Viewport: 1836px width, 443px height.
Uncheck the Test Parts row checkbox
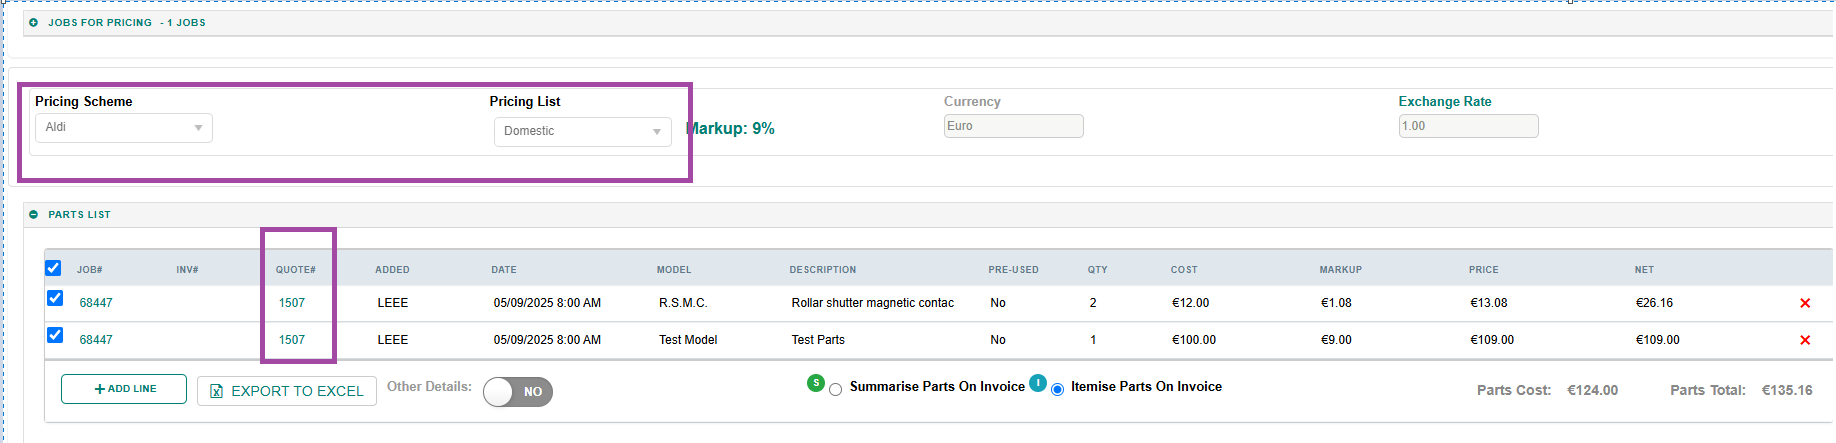tap(55, 336)
